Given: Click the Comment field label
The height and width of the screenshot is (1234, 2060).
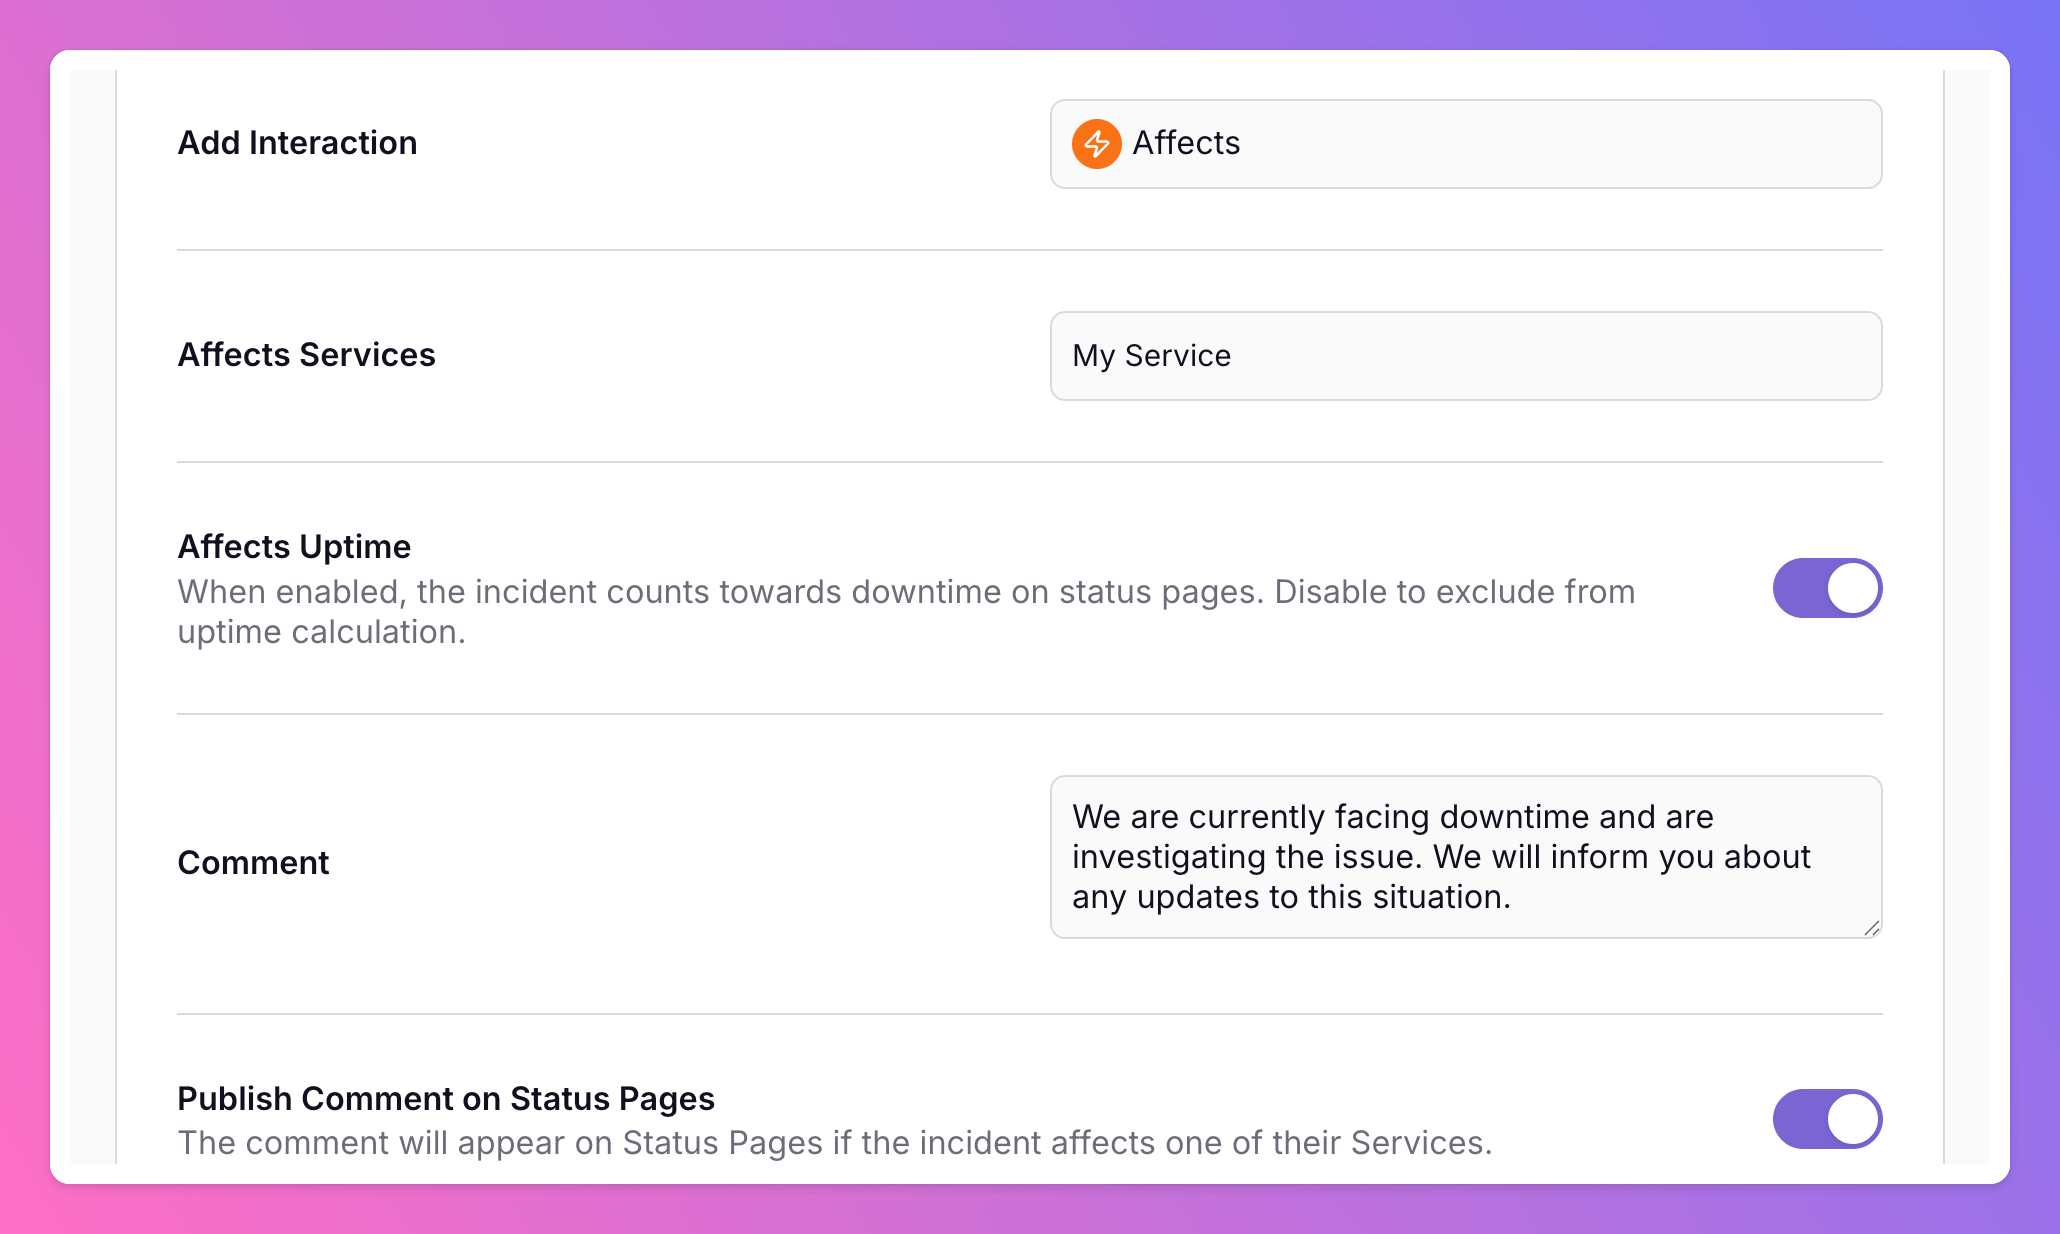Looking at the screenshot, I should tap(253, 862).
